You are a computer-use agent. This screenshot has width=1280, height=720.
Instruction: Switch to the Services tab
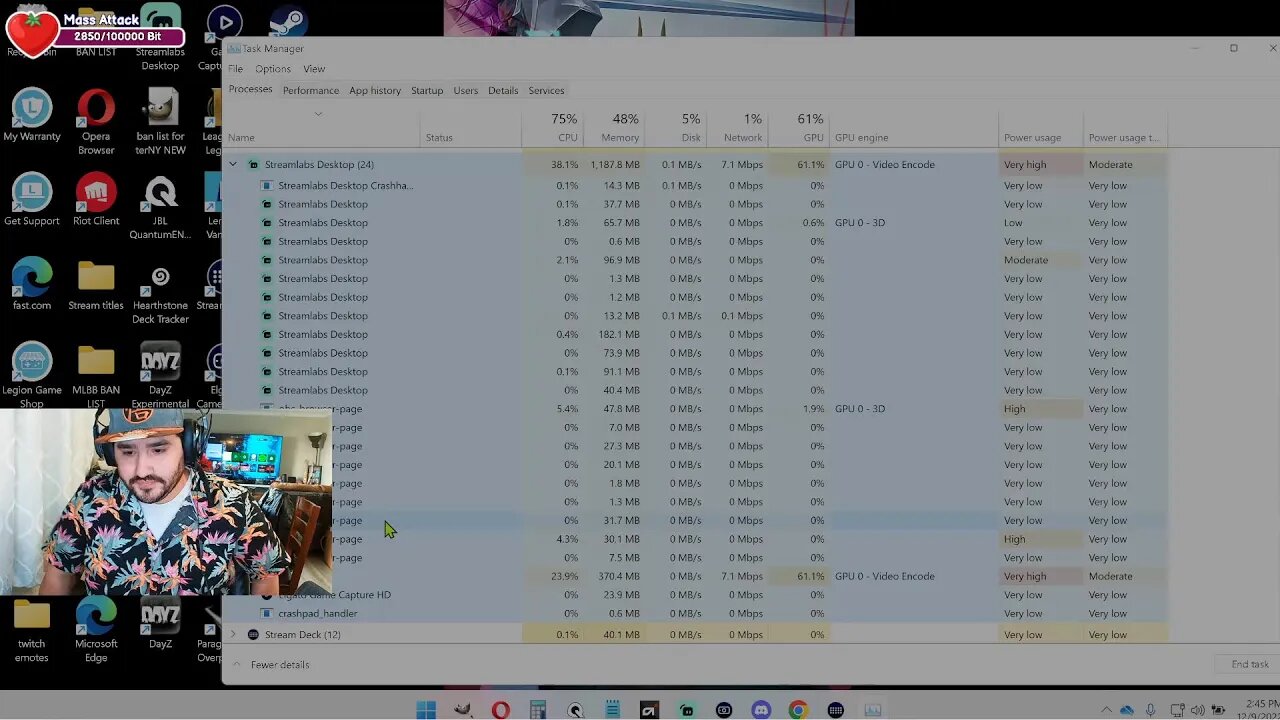pyautogui.click(x=546, y=90)
